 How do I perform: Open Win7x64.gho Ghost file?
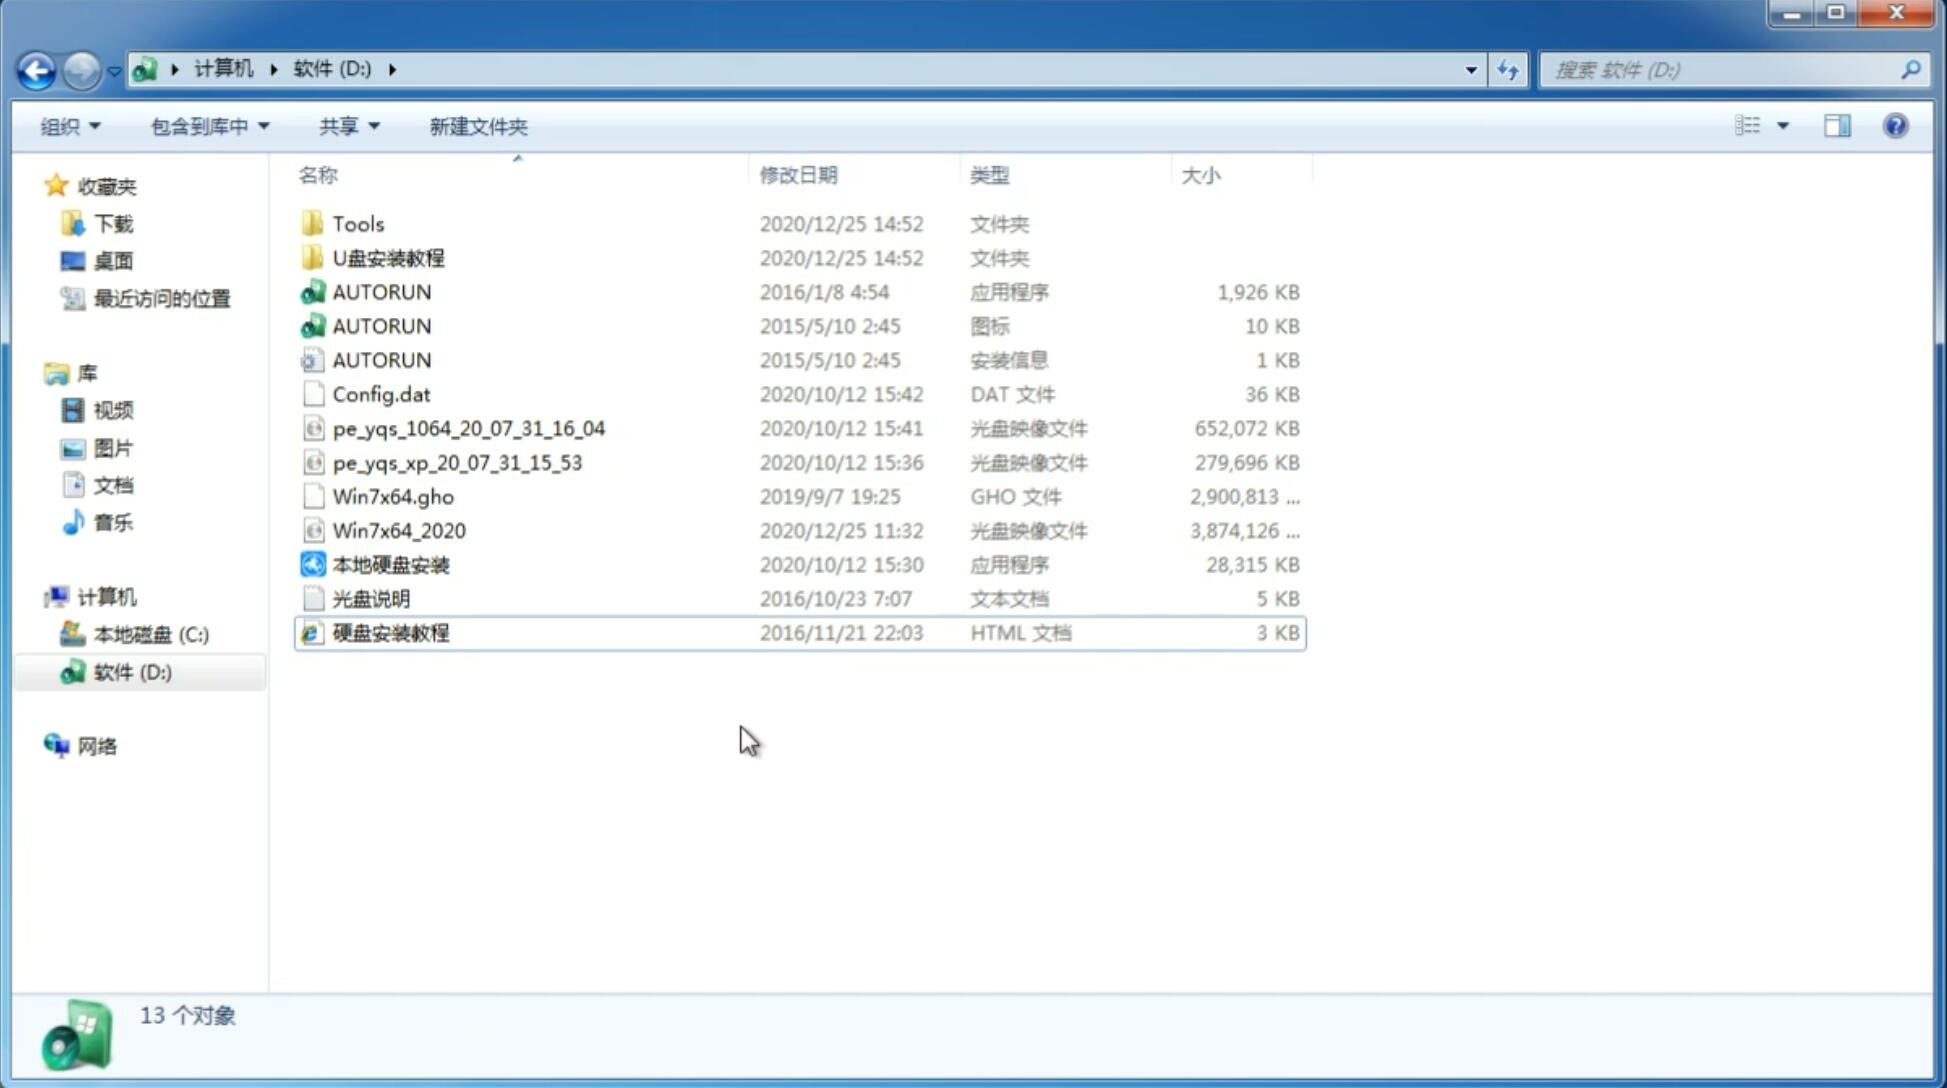393,496
